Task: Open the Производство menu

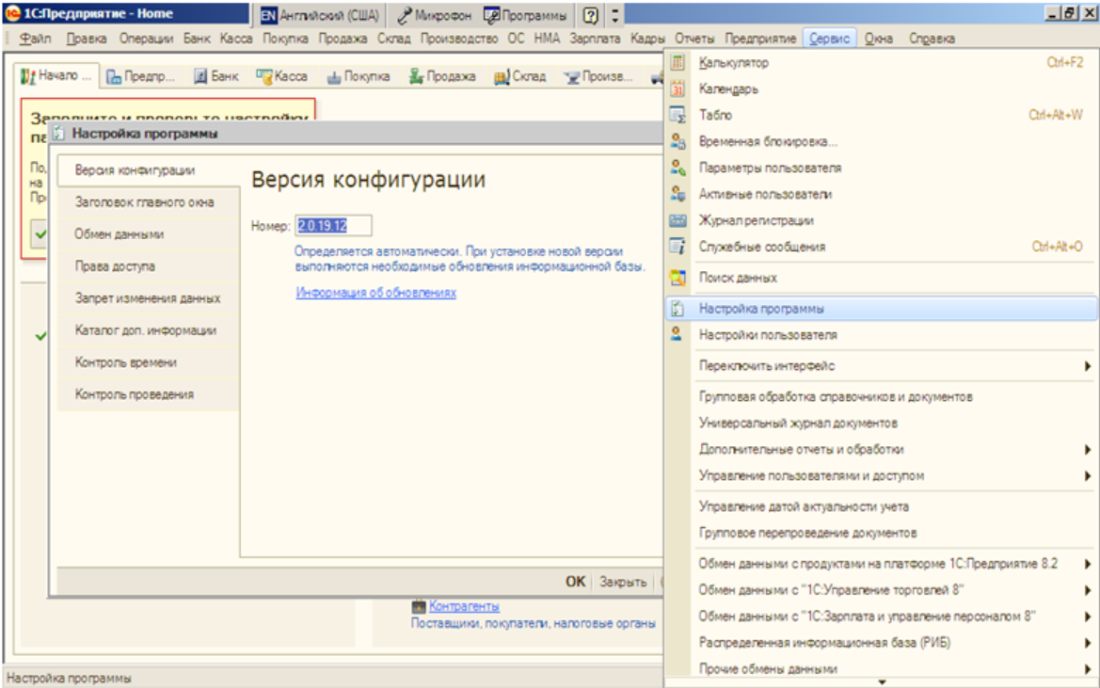Action: coord(459,39)
